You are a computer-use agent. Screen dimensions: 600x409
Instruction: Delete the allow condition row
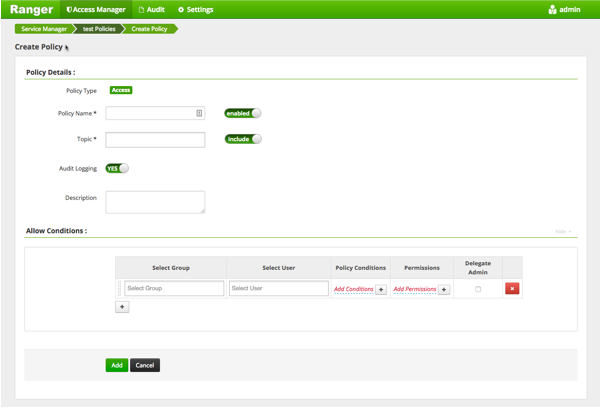[512, 288]
